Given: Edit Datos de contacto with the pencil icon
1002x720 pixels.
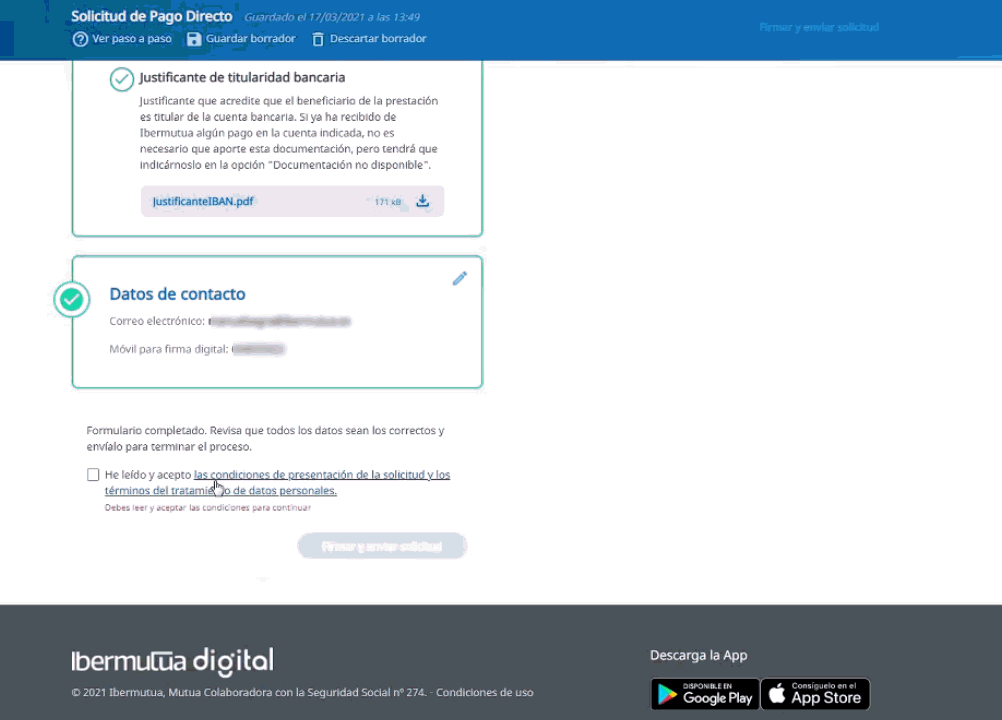Looking at the screenshot, I should tap(459, 279).
